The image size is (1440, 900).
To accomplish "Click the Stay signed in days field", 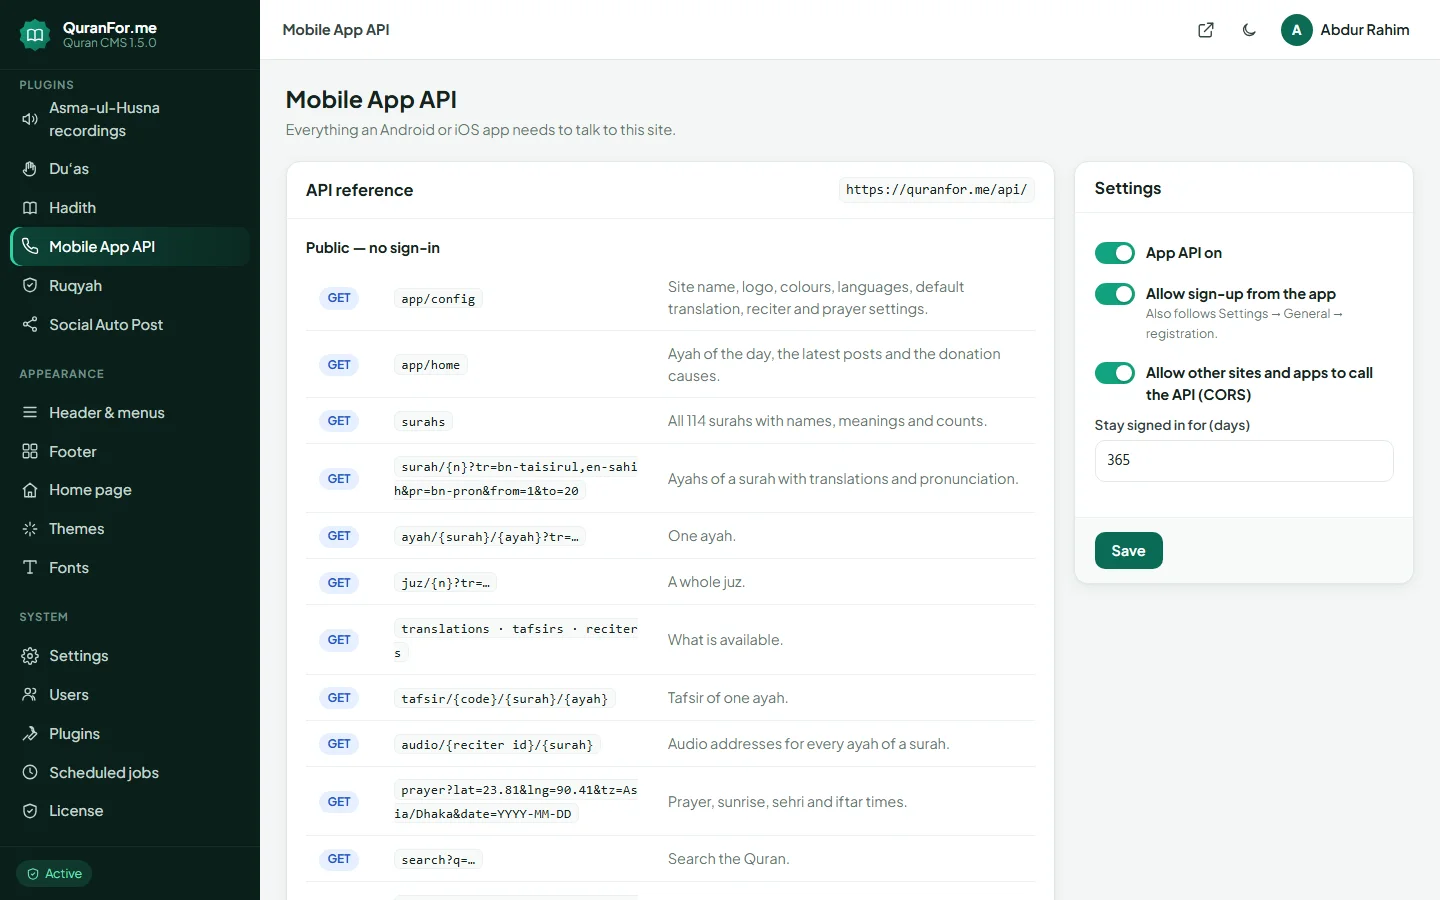I will point(1243,460).
